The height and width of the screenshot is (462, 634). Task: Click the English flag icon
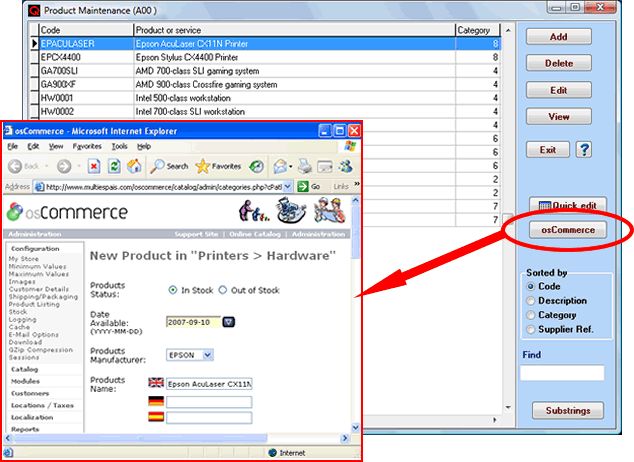156,382
